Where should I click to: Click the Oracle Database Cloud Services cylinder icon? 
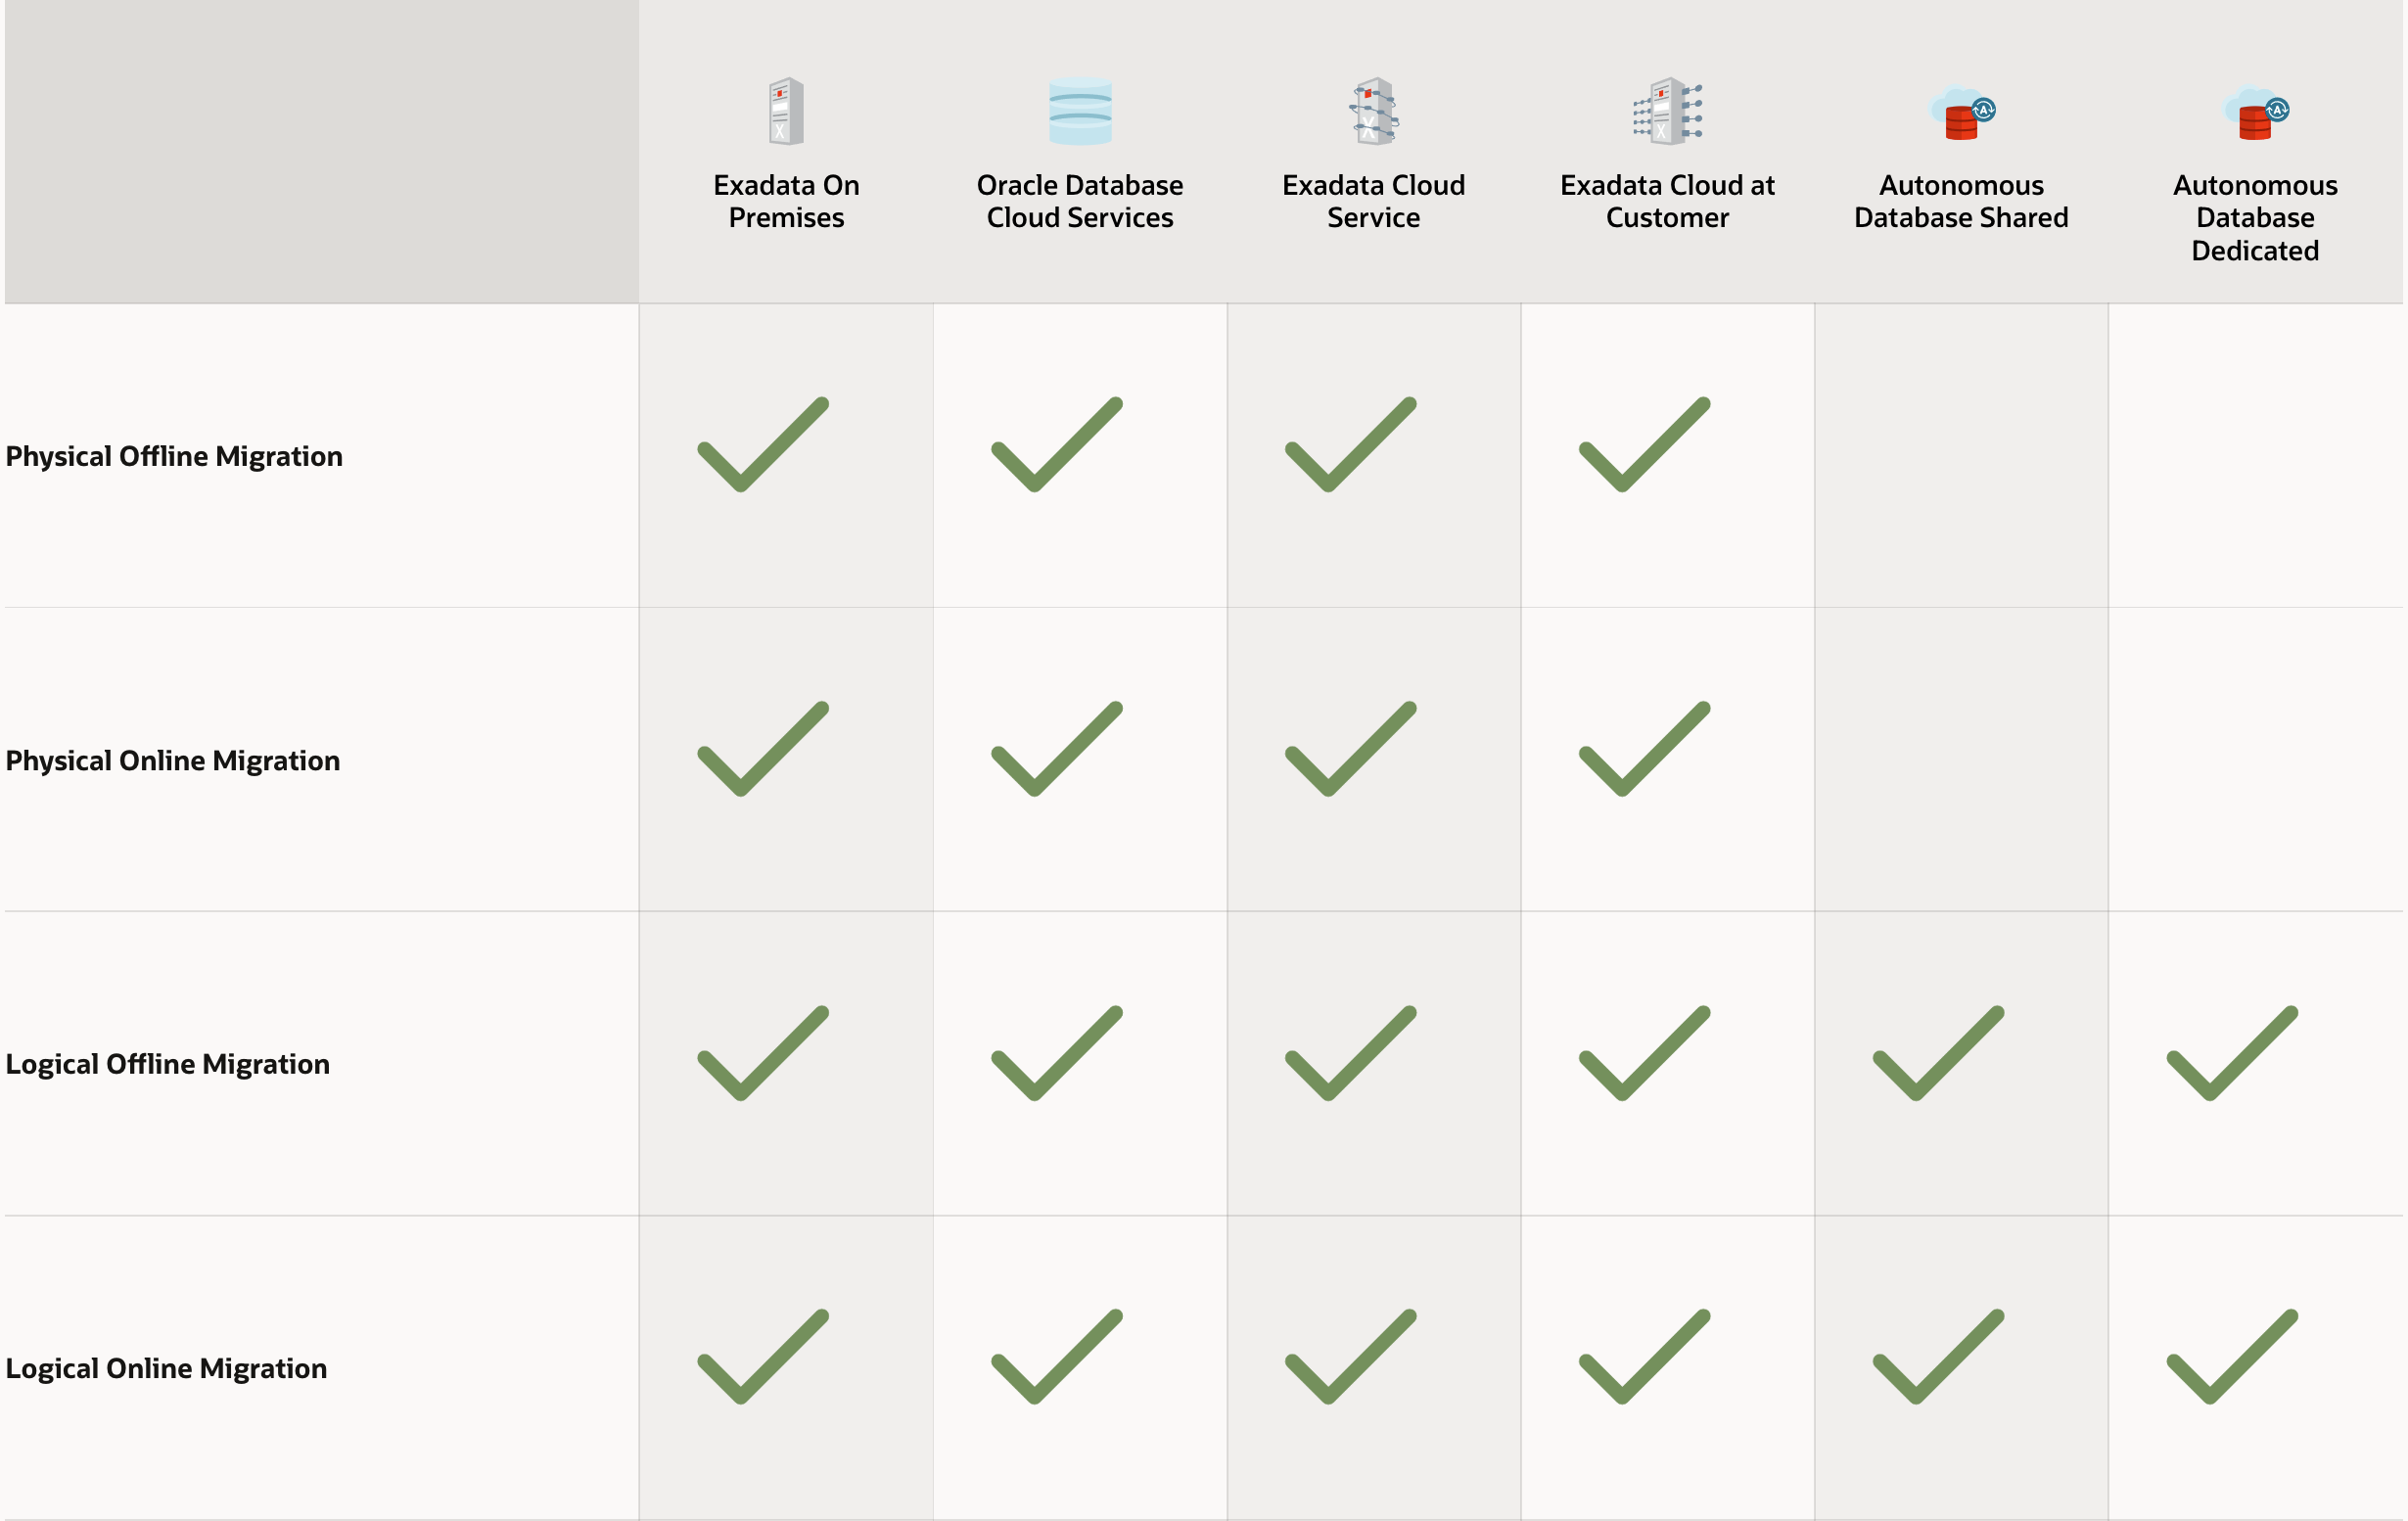1080,111
